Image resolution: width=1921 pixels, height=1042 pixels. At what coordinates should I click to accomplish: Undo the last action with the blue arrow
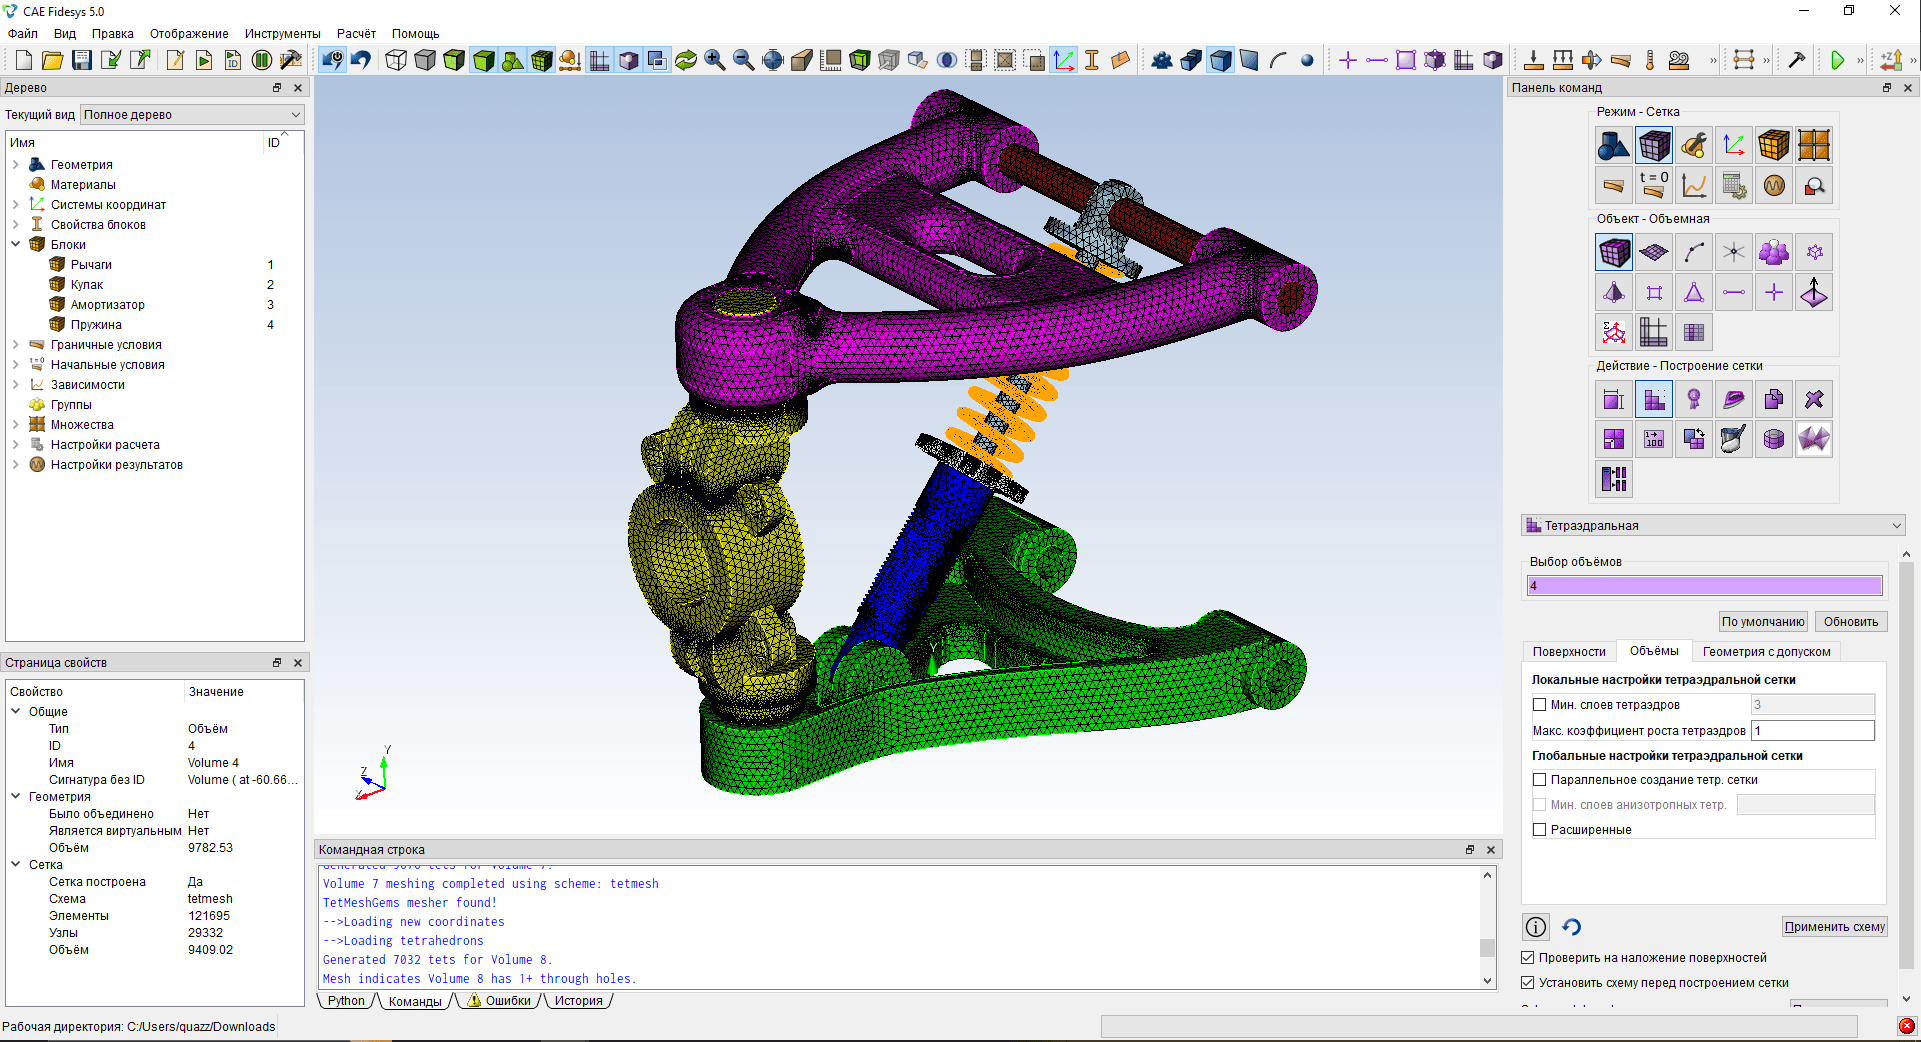[x=362, y=61]
